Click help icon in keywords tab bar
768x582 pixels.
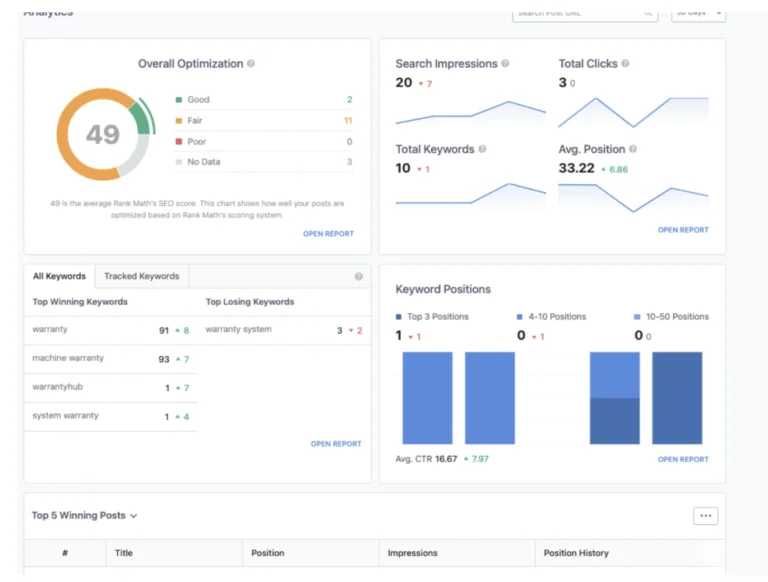point(359,277)
